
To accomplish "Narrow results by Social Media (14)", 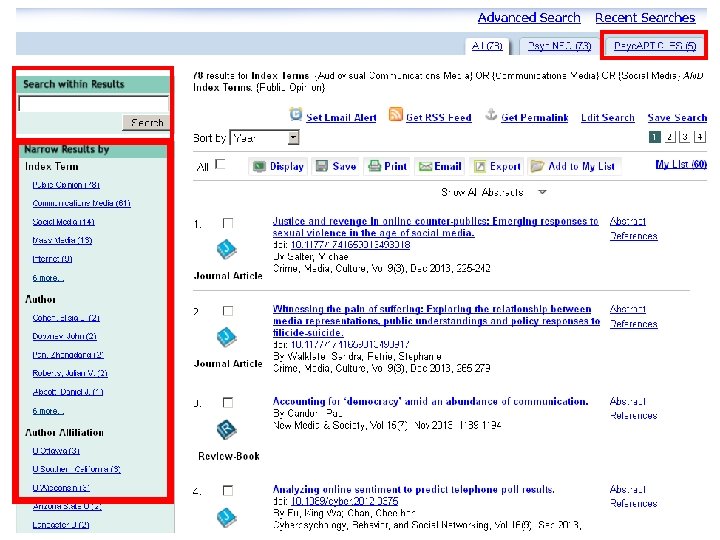I will pos(63,222).
